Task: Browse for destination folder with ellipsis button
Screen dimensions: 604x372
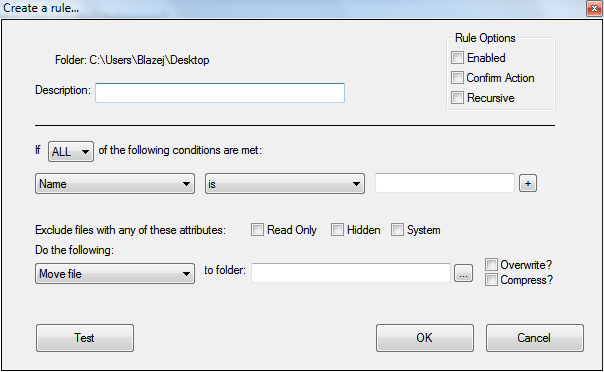Action: click(463, 273)
